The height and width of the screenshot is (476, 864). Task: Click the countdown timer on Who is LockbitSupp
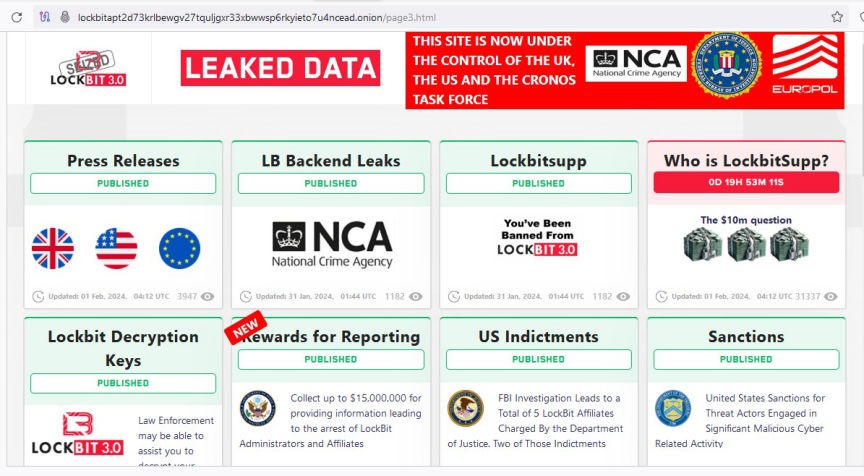746,183
